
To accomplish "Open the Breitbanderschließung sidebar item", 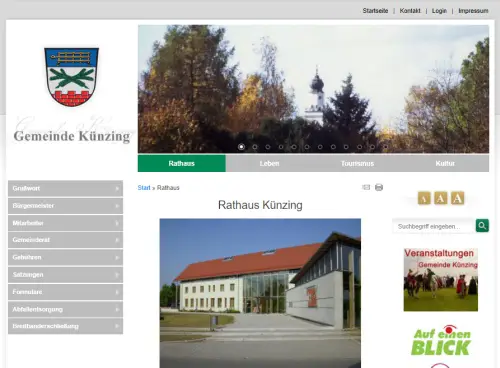I will pos(65,326).
